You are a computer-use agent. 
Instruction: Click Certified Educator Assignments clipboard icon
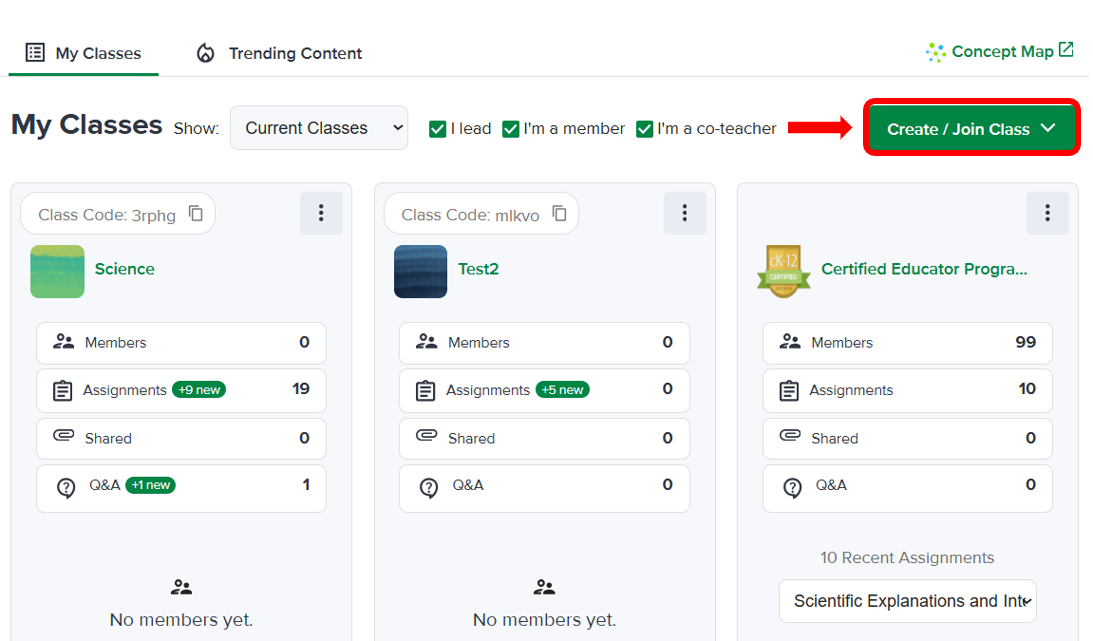pyautogui.click(x=788, y=390)
